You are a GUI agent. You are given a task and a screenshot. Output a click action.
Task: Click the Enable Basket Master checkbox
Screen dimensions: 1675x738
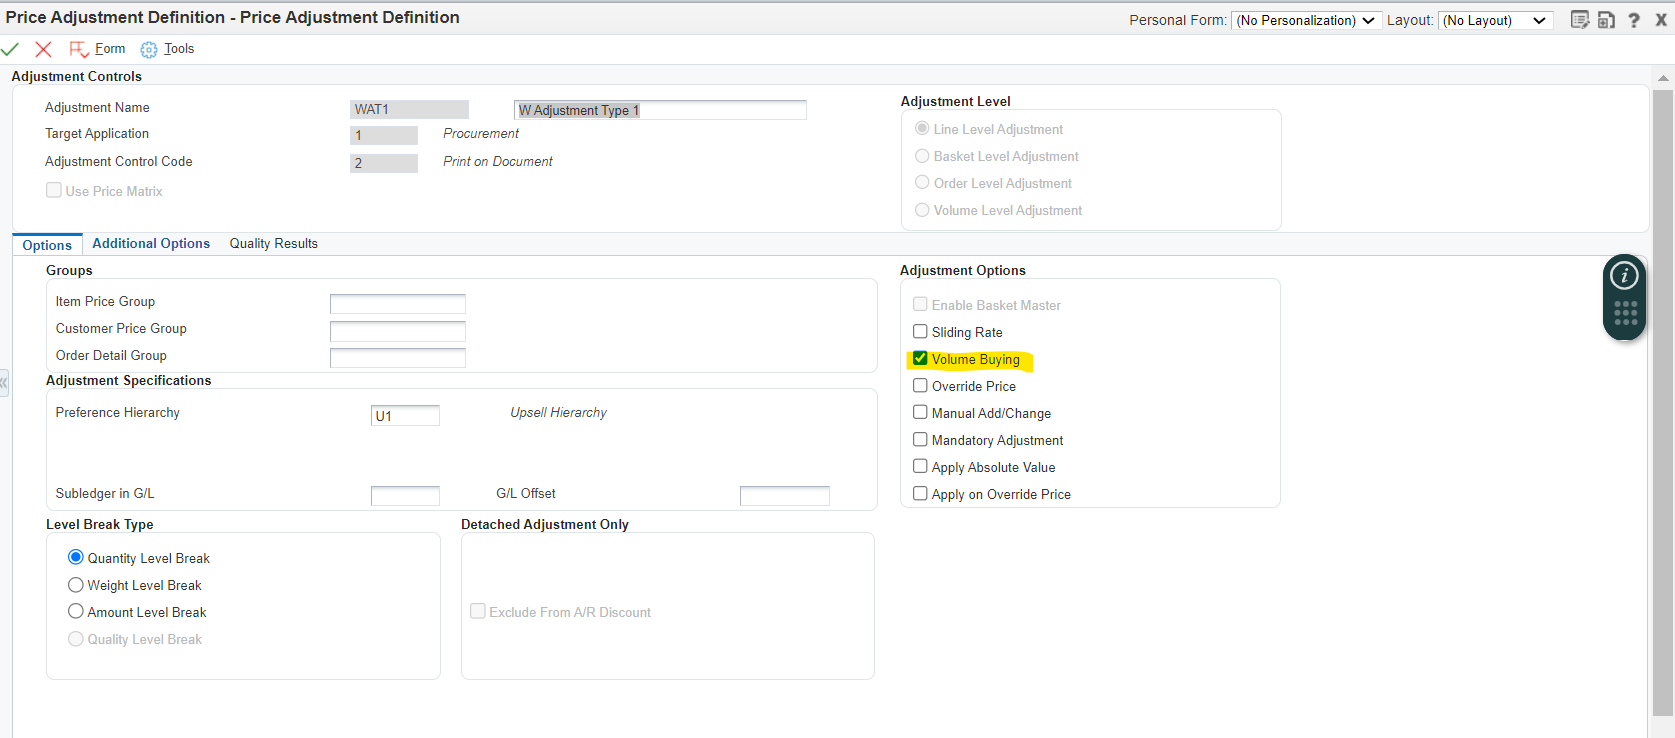point(920,304)
